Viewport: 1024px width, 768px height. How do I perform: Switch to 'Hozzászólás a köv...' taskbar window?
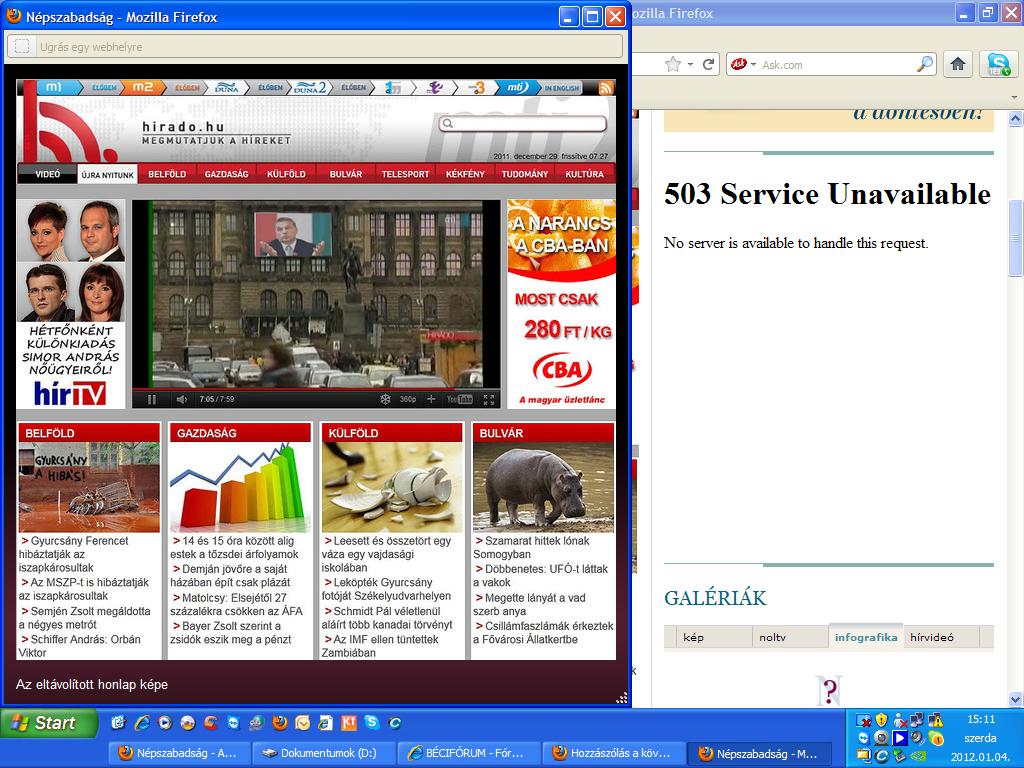click(613, 753)
